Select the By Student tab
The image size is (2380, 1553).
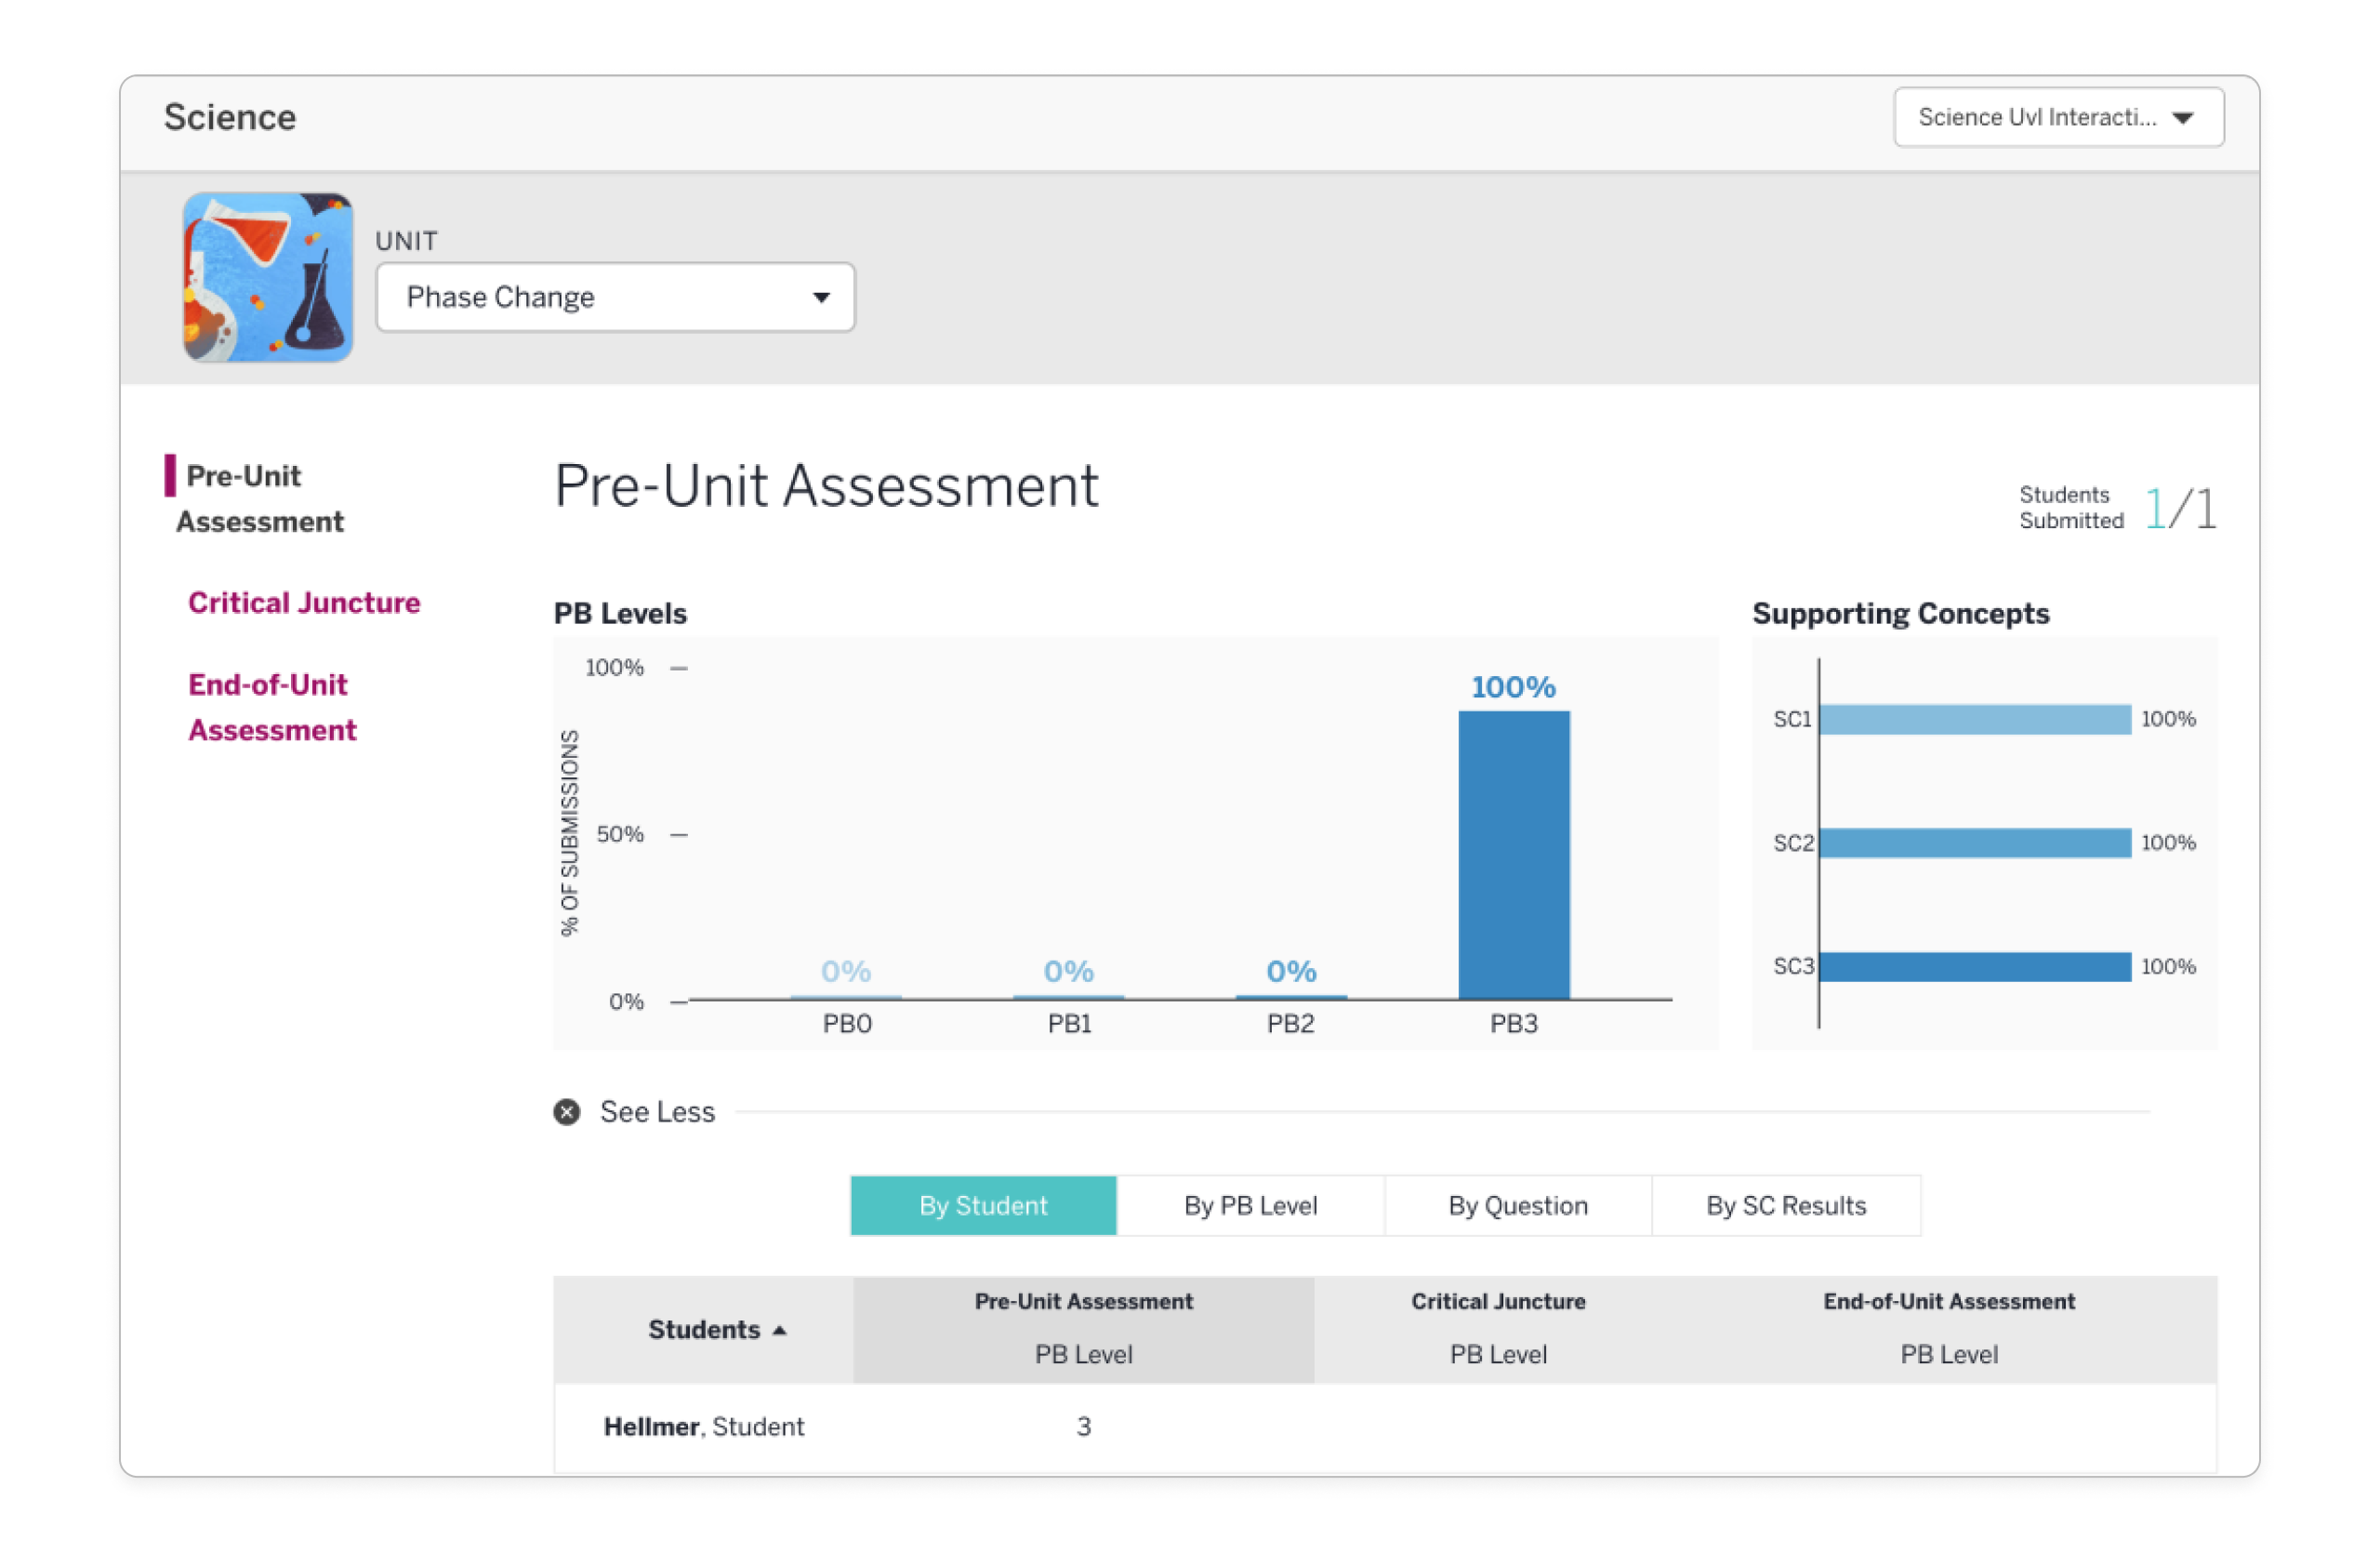coord(983,1204)
